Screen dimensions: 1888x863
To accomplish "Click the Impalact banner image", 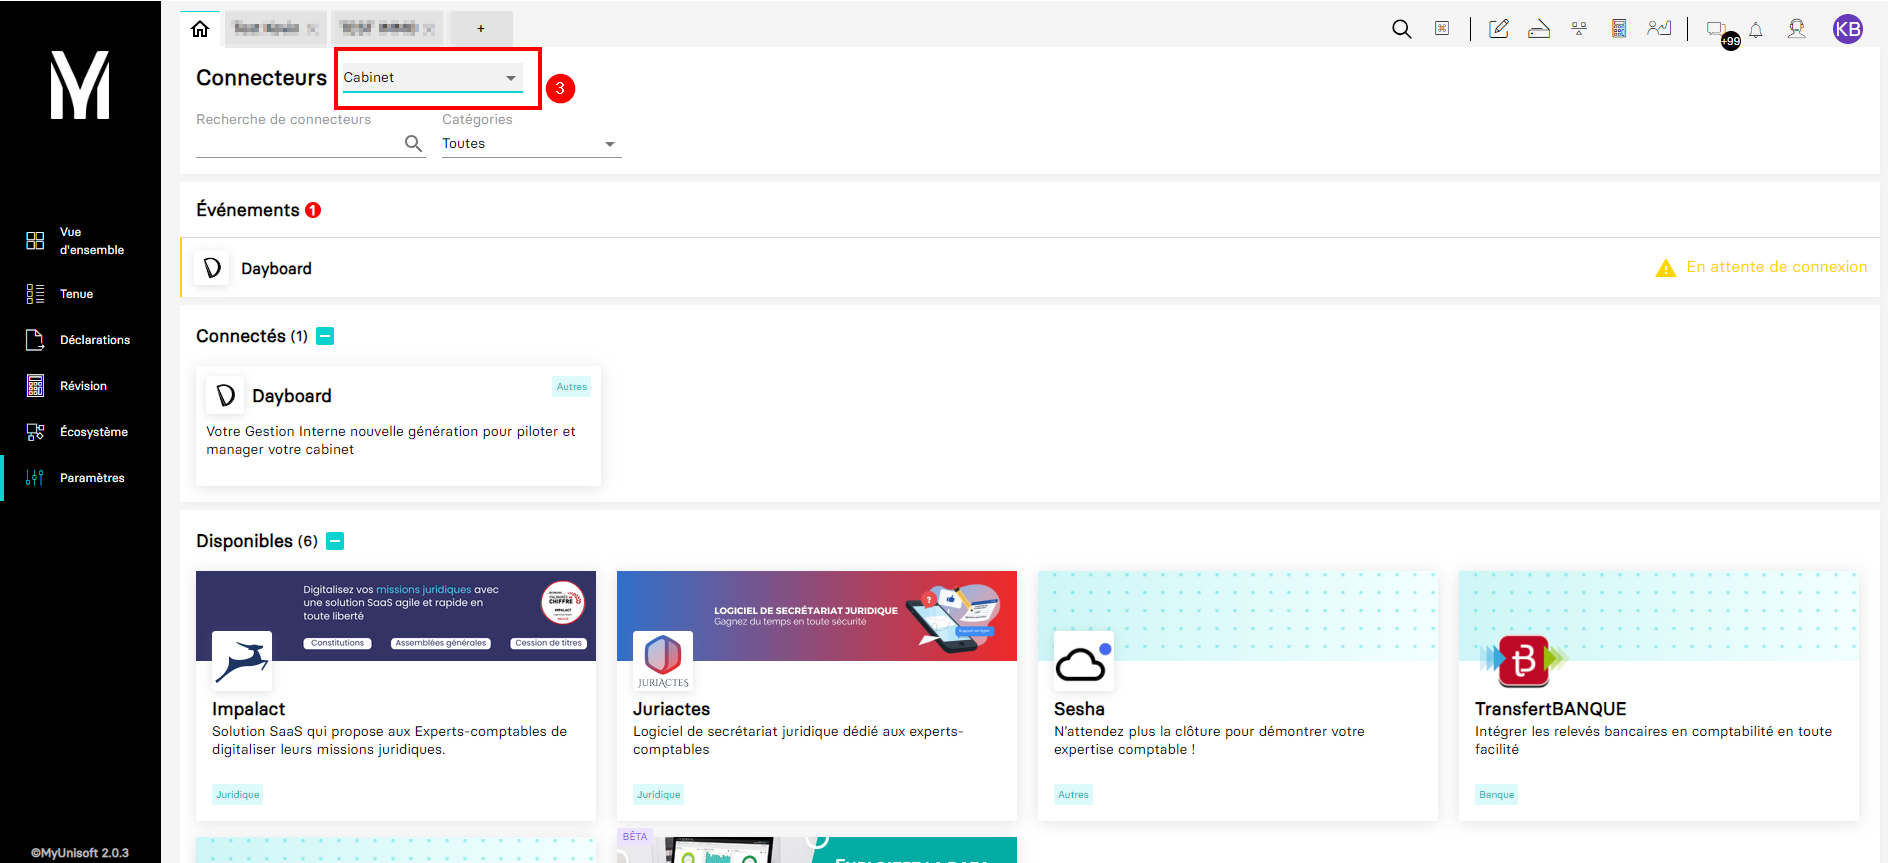I will [396, 616].
